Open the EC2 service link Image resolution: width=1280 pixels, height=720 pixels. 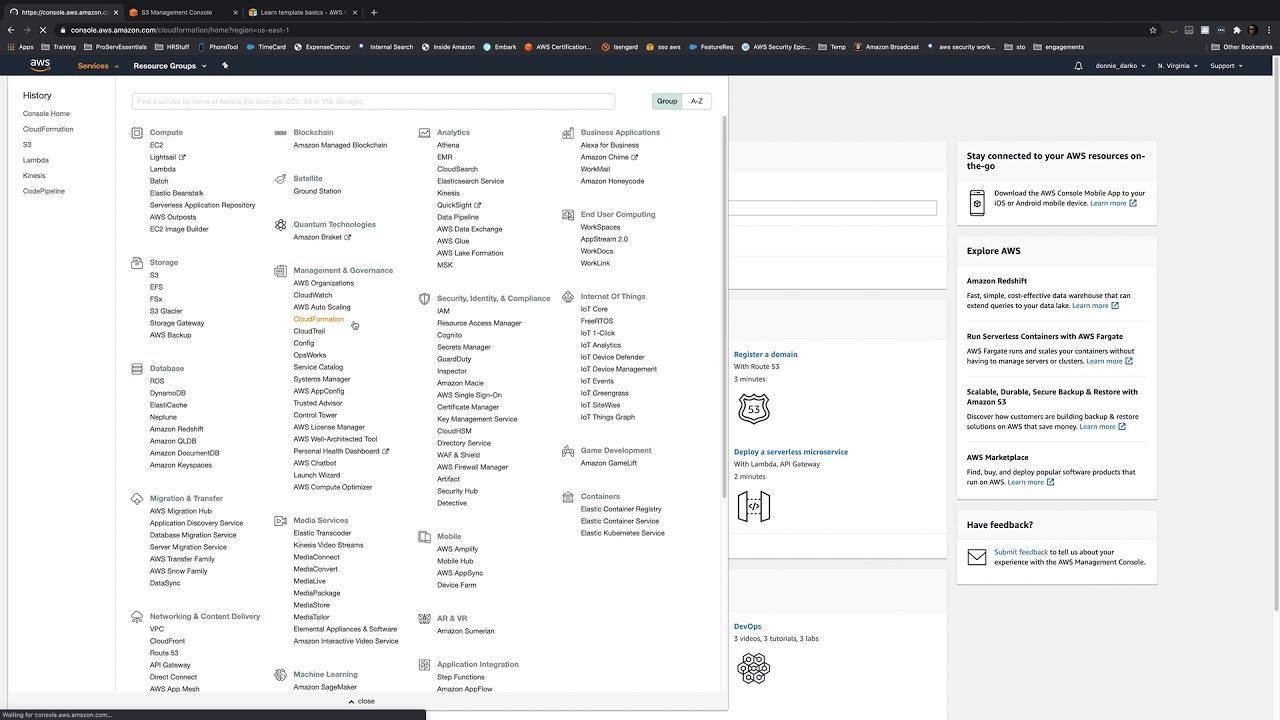156,145
